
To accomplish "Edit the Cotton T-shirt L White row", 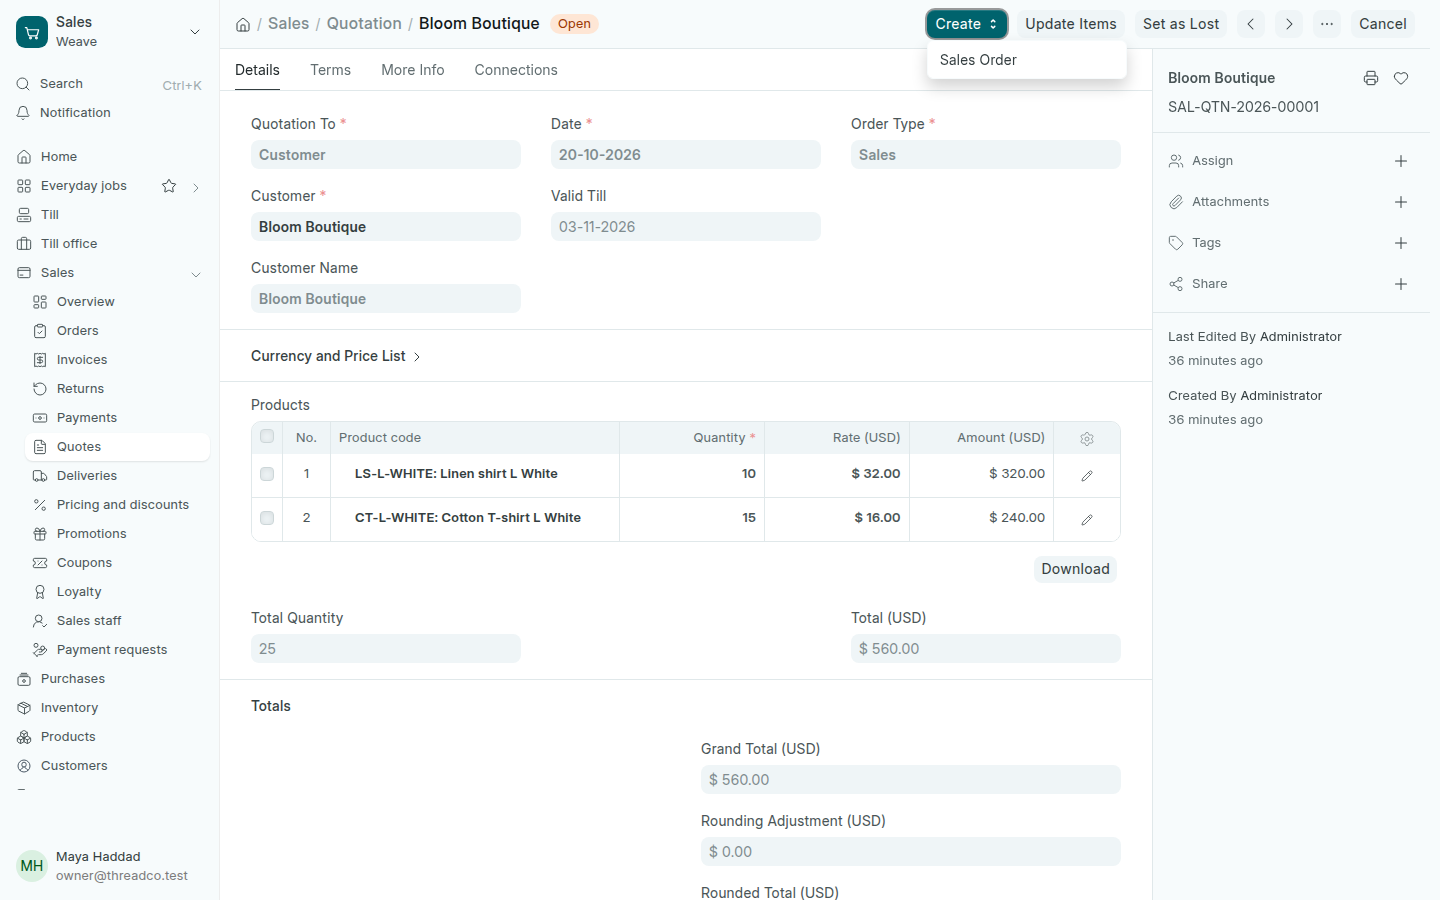I will [x=1087, y=519].
